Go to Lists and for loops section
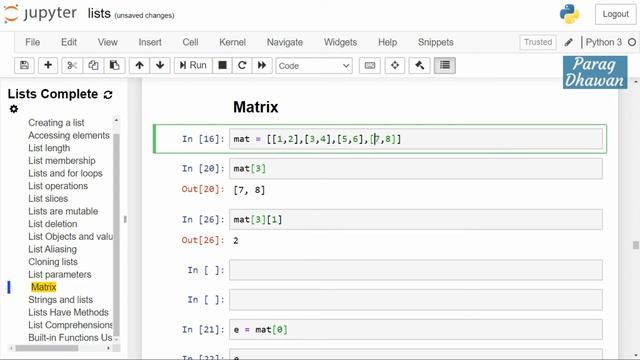This screenshot has height=360, width=640. pyautogui.click(x=65, y=173)
